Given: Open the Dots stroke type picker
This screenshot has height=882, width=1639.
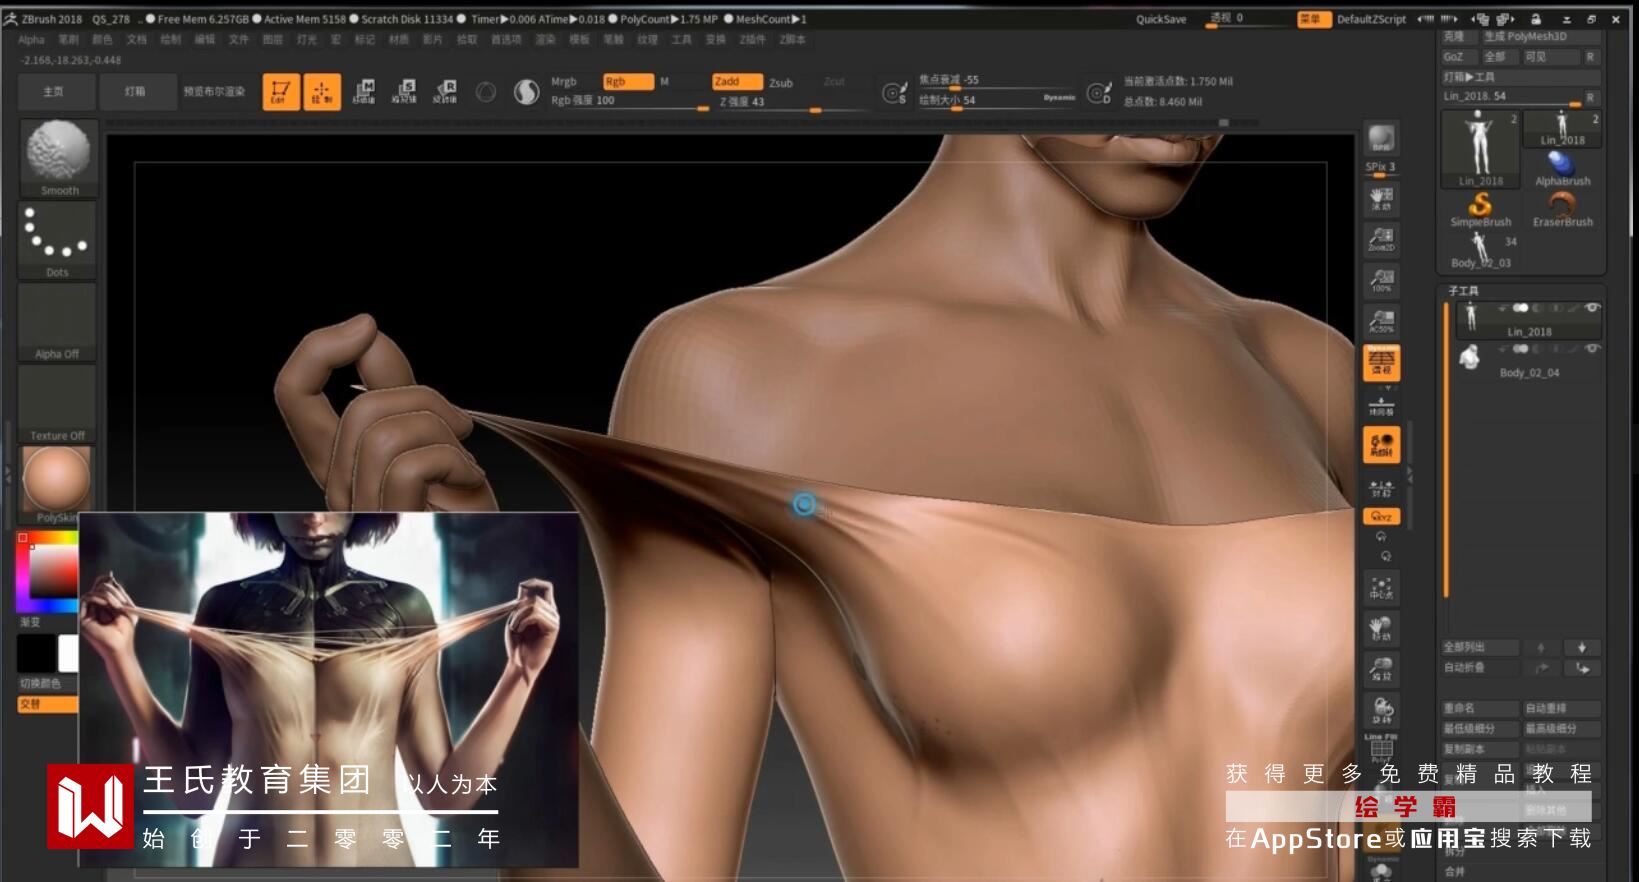Looking at the screenshot, I should 57,239.
